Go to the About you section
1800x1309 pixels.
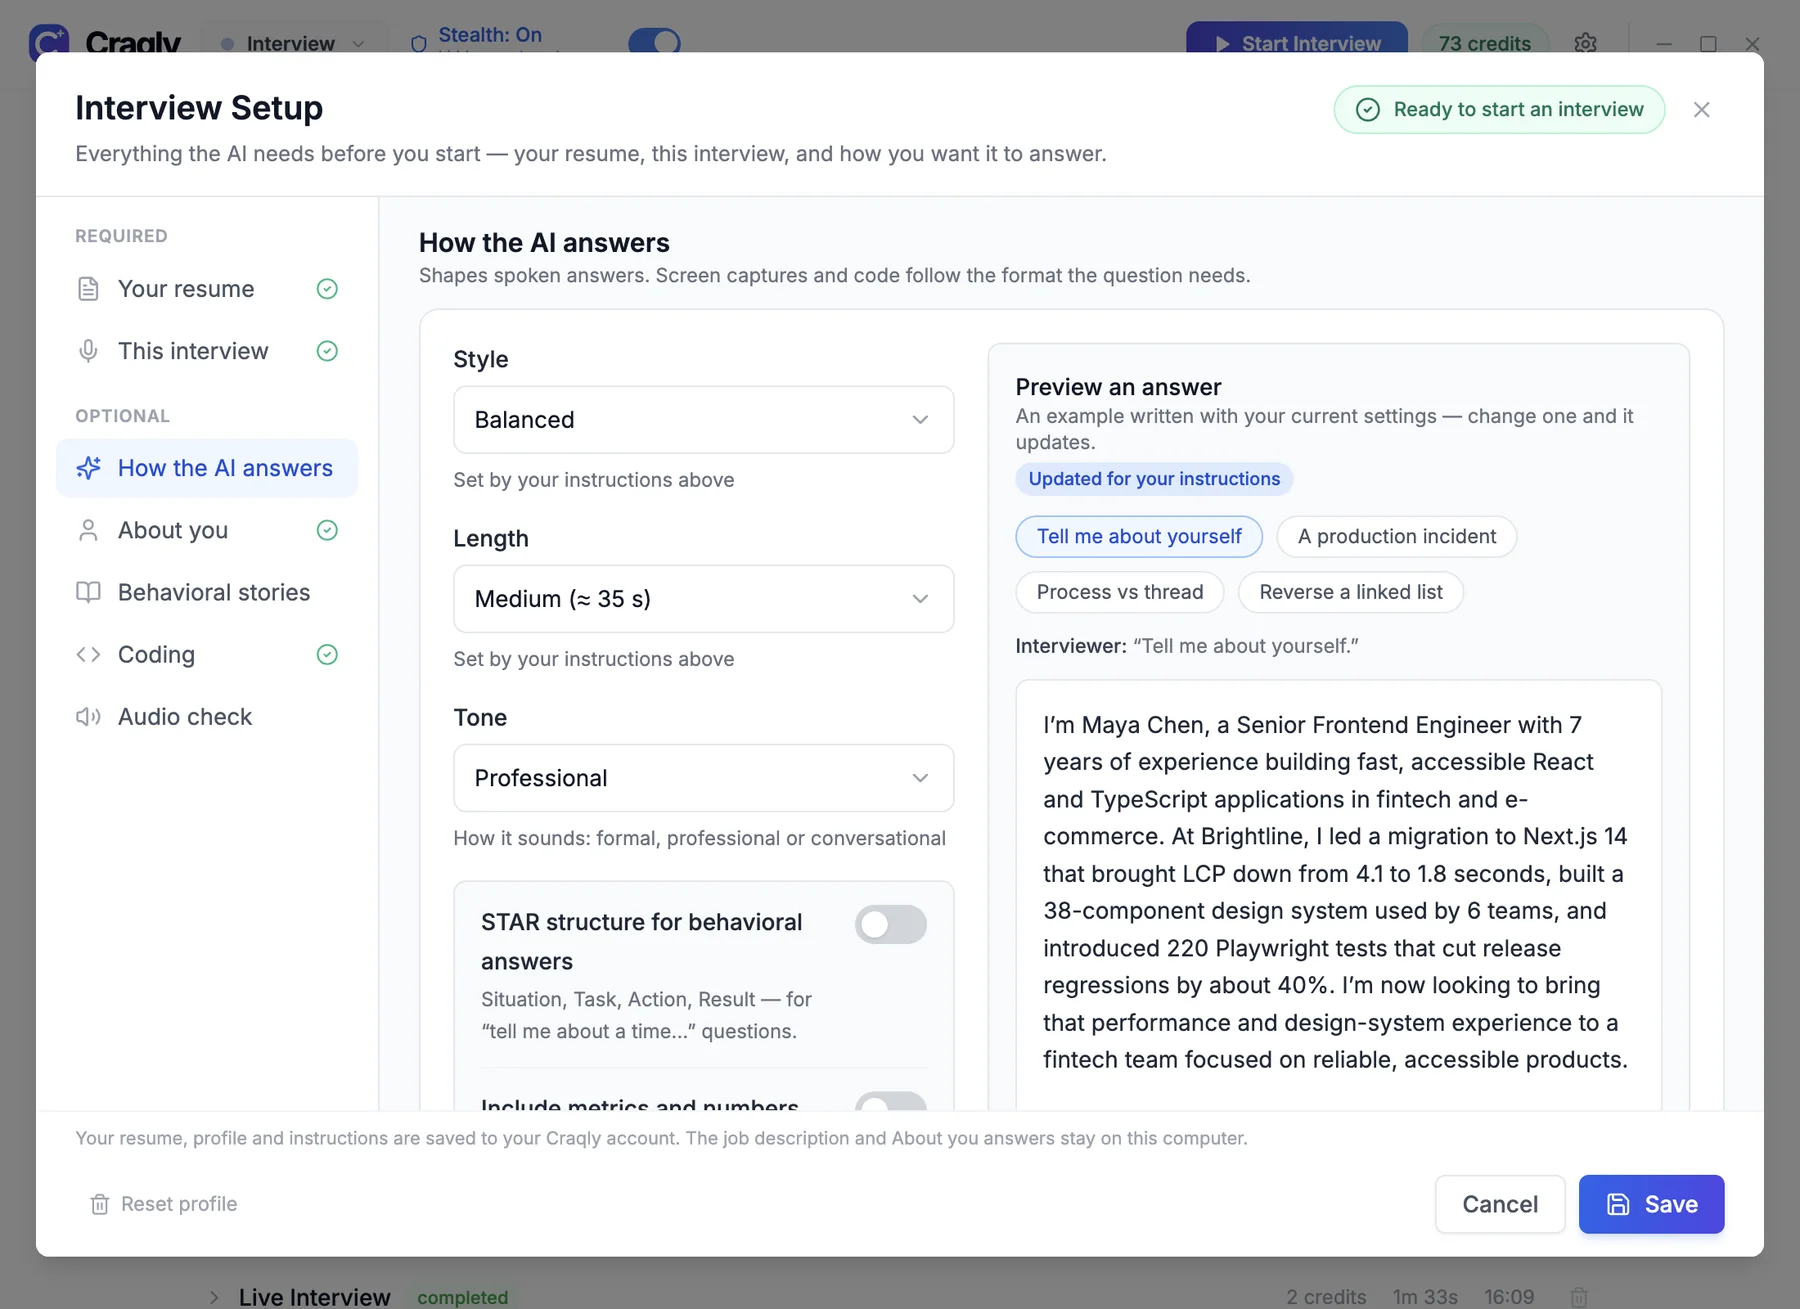(207, 530)
